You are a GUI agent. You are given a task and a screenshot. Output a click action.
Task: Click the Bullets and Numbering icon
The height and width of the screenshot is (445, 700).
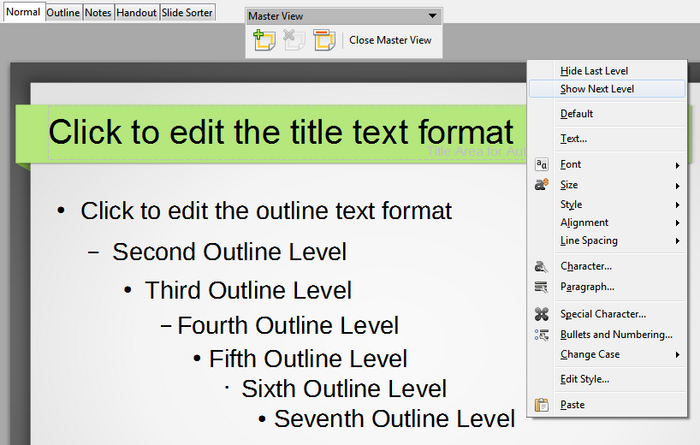tap(541, 334)
